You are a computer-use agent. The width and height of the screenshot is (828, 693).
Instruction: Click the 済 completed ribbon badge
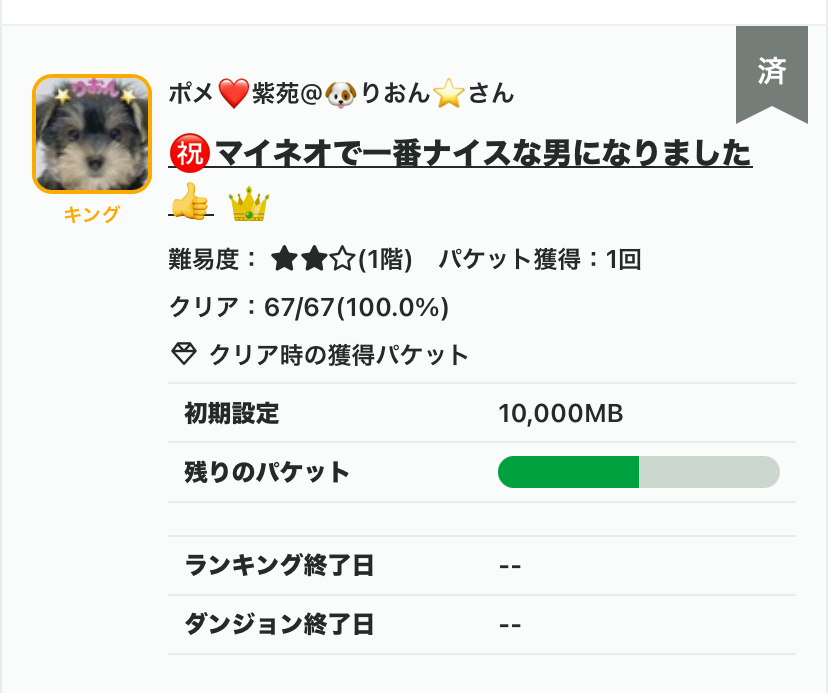[x=771, y=73]
